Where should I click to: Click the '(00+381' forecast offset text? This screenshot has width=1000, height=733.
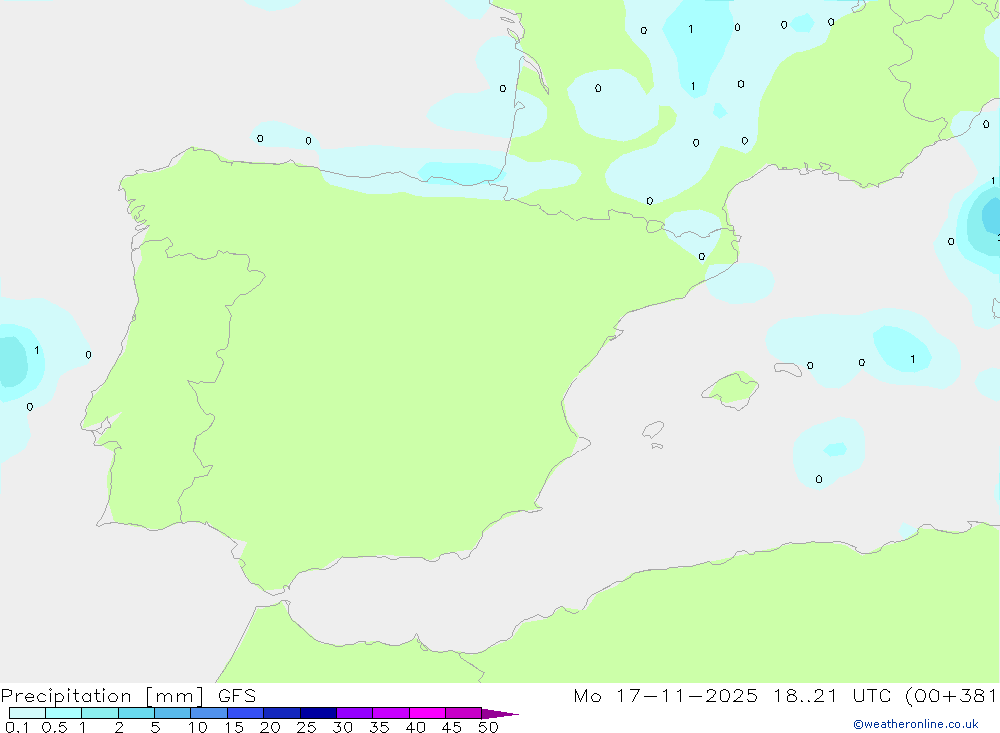point(951,696)
